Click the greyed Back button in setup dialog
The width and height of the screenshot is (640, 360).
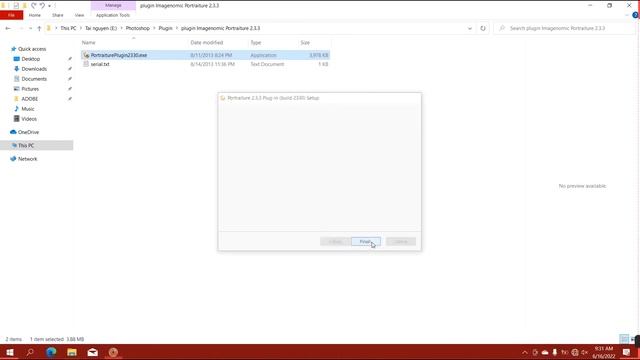coord(335,242)
